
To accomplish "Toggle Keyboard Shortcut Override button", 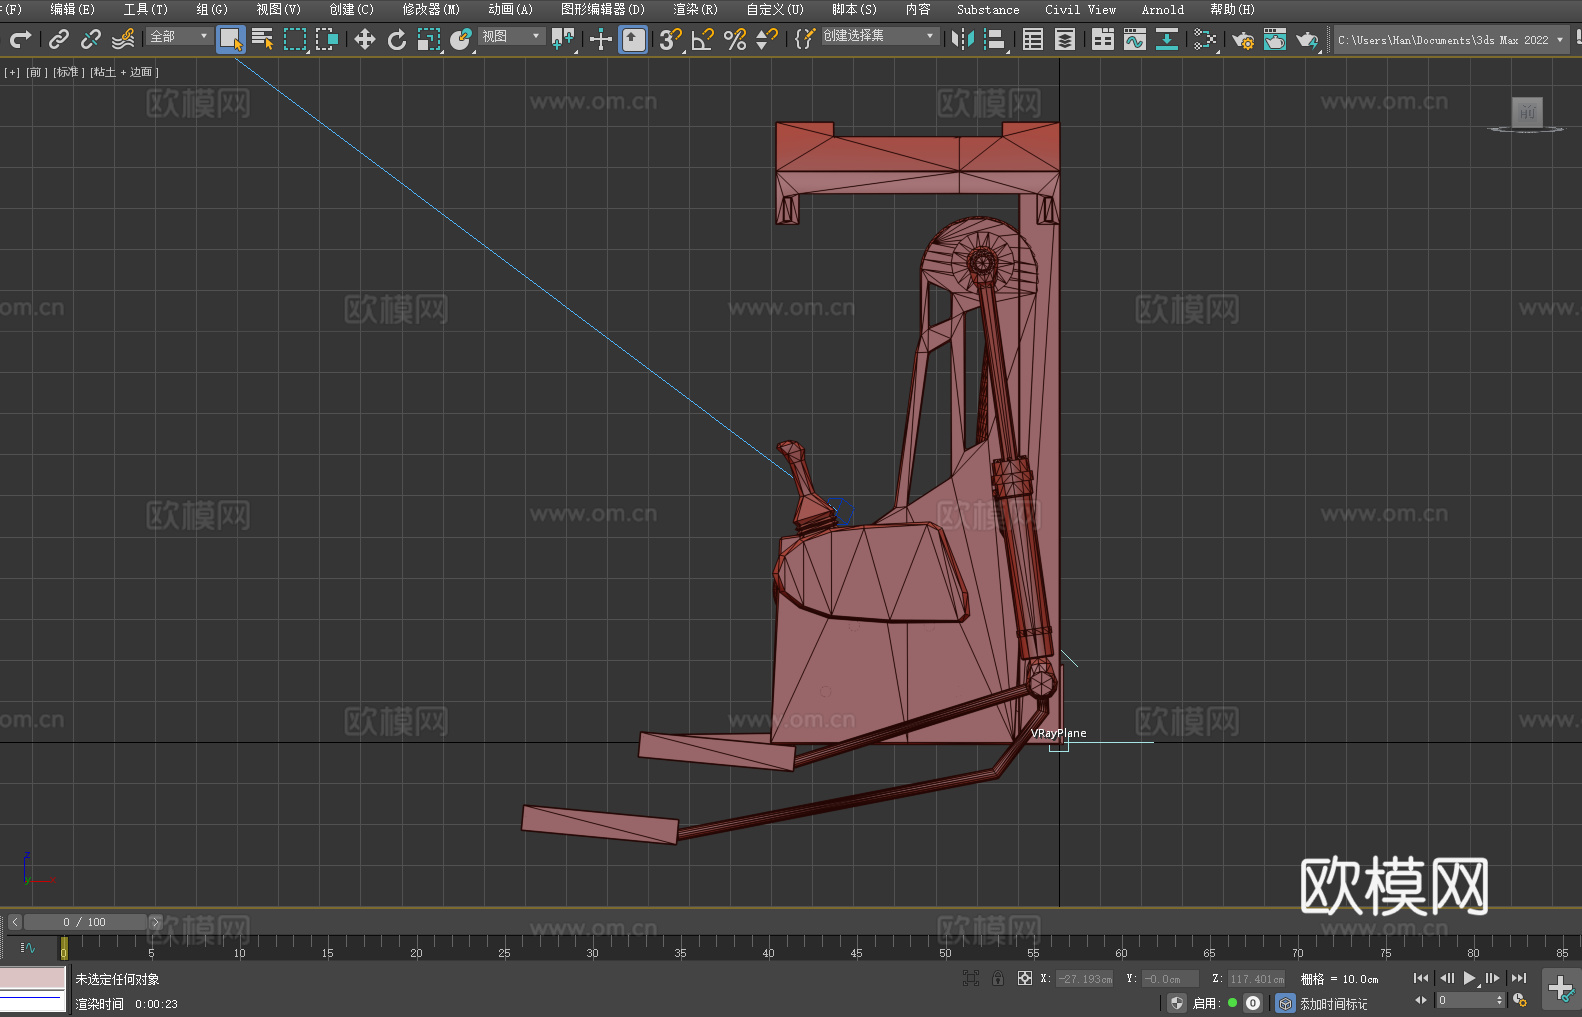I will click(633, 39).
